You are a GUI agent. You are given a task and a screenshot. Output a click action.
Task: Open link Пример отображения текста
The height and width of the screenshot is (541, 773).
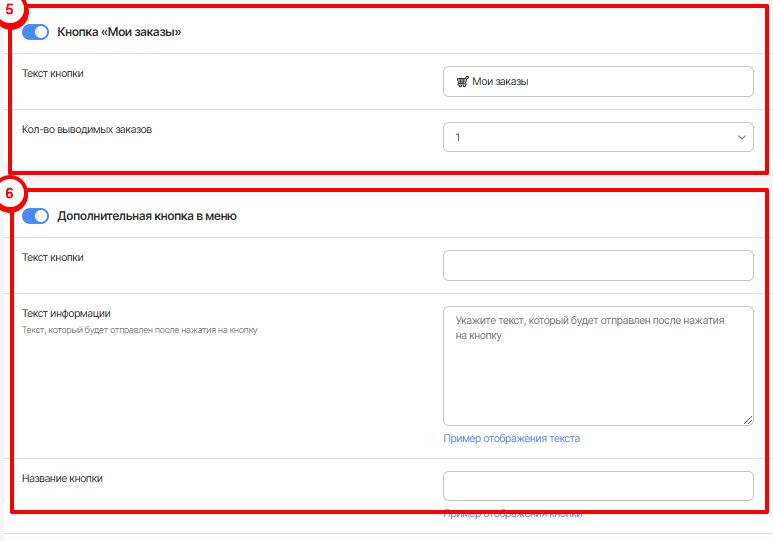click(x=511, y=439)
